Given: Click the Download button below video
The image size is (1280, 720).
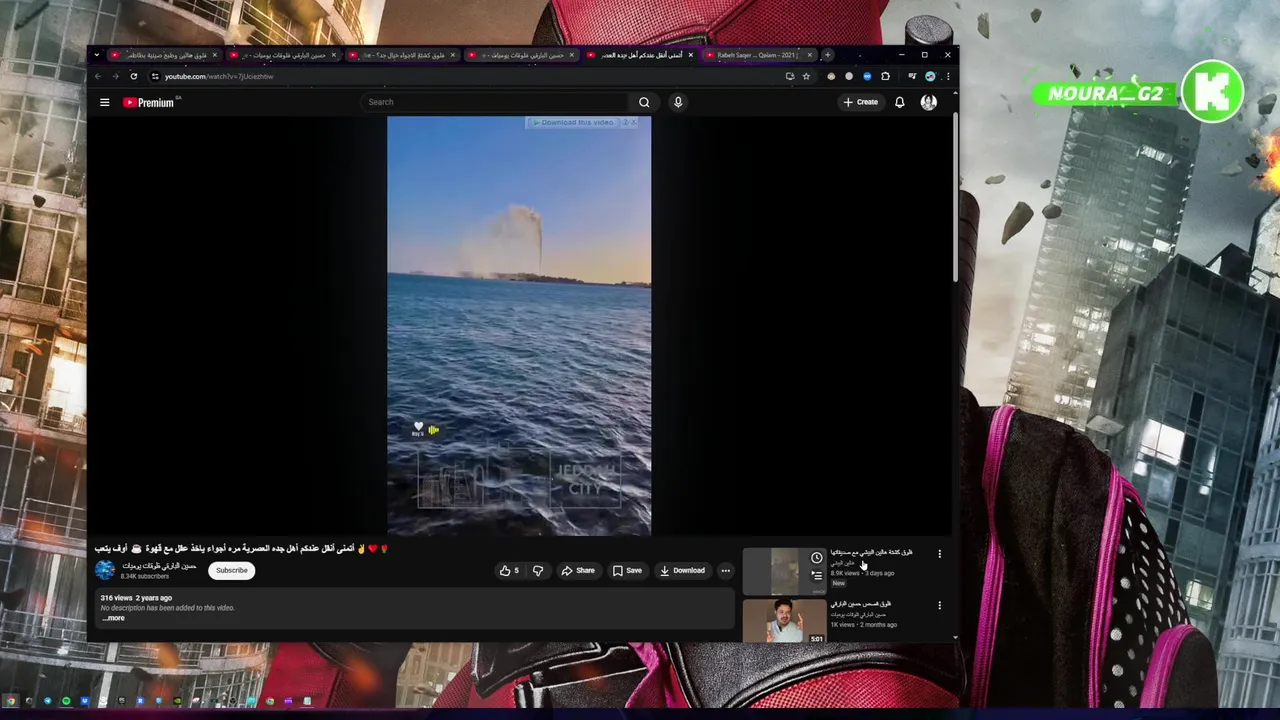Looking at the screenshot, I should [x=682, y=570].
